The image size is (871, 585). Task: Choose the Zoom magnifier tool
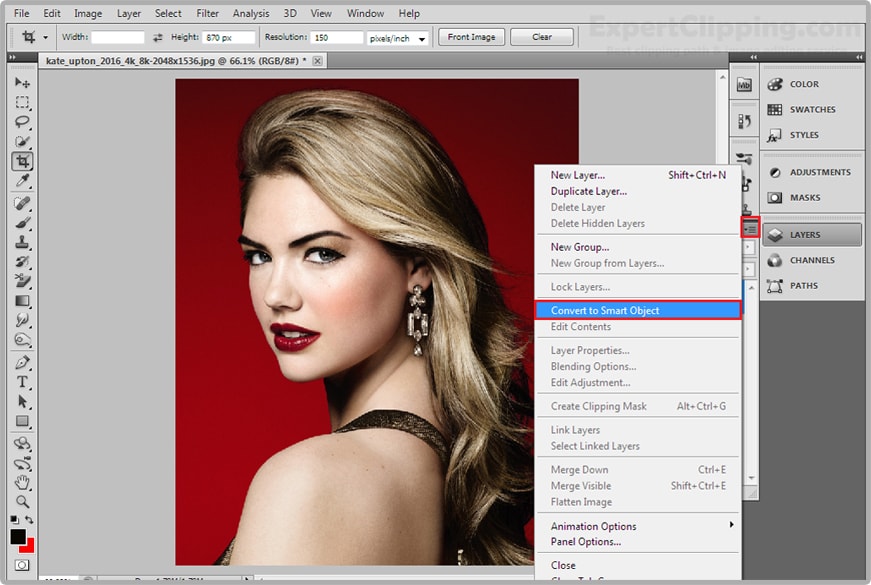coord(22,501)
